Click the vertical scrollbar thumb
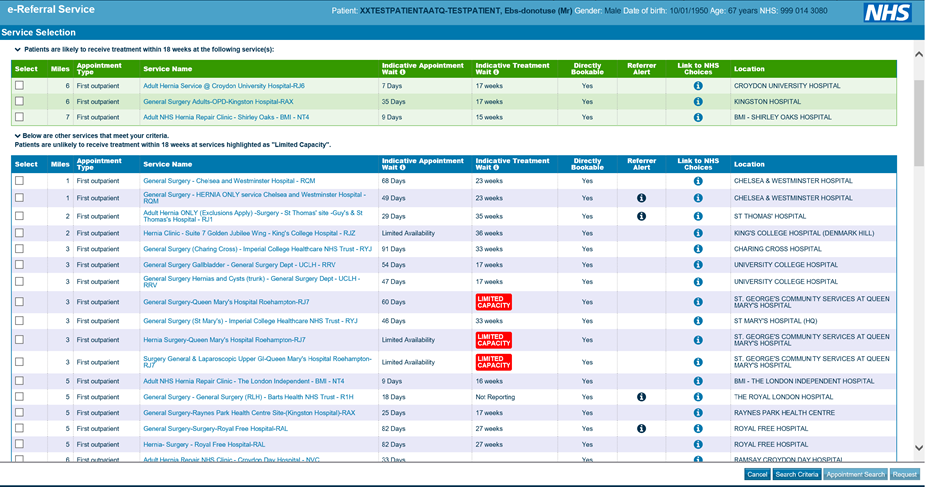This screenshot has width=926, height=487. coord(919,121)
